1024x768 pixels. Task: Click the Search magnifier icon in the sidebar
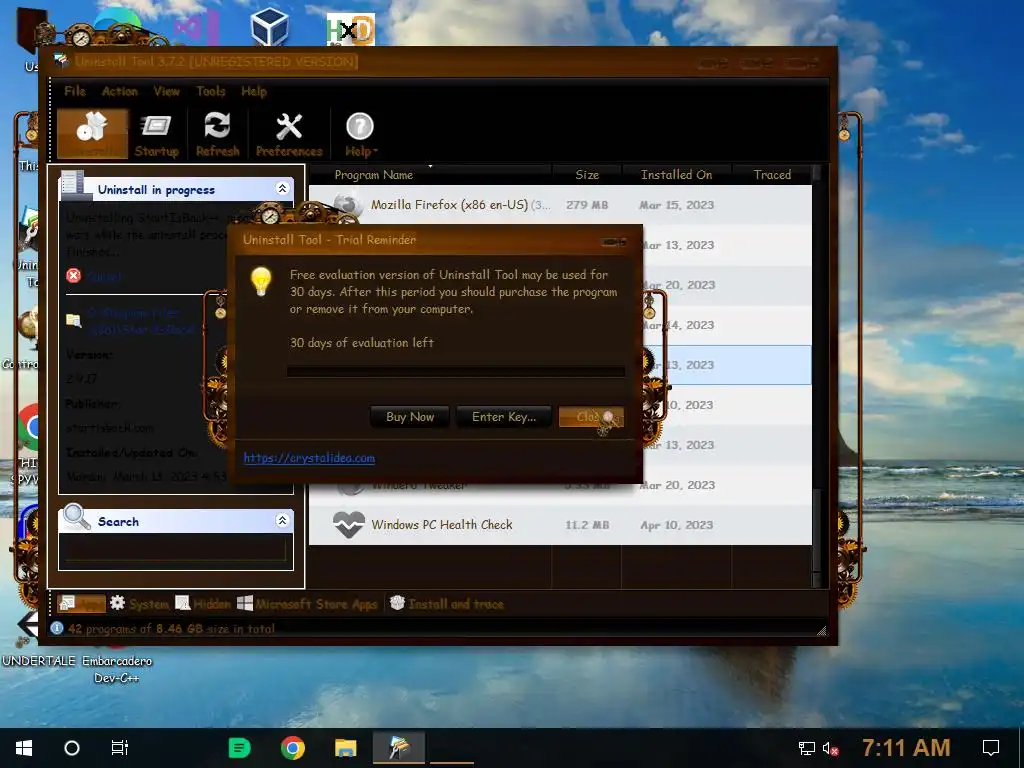click(76, 517)
